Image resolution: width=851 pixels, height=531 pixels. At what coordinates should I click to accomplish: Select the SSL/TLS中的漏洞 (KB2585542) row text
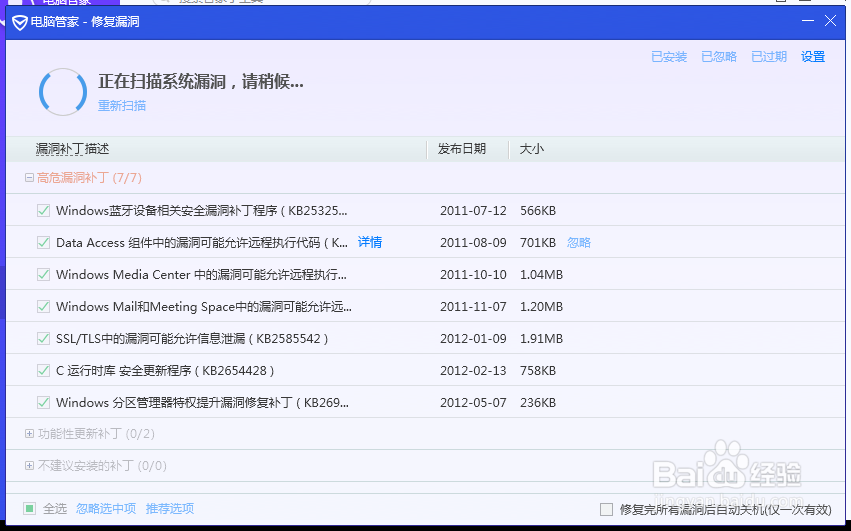coord(192,339)
